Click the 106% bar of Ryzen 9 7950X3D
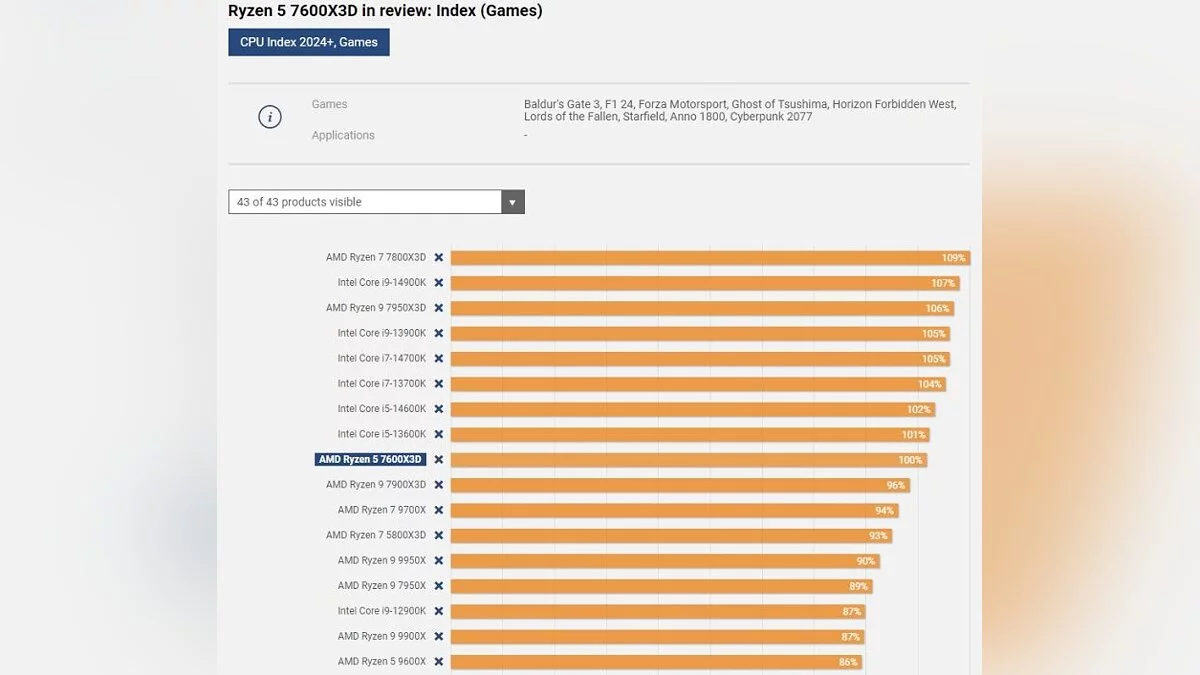Image resolution: width=1200 pixels, height=675 pixels. click(x=702, y=308)
